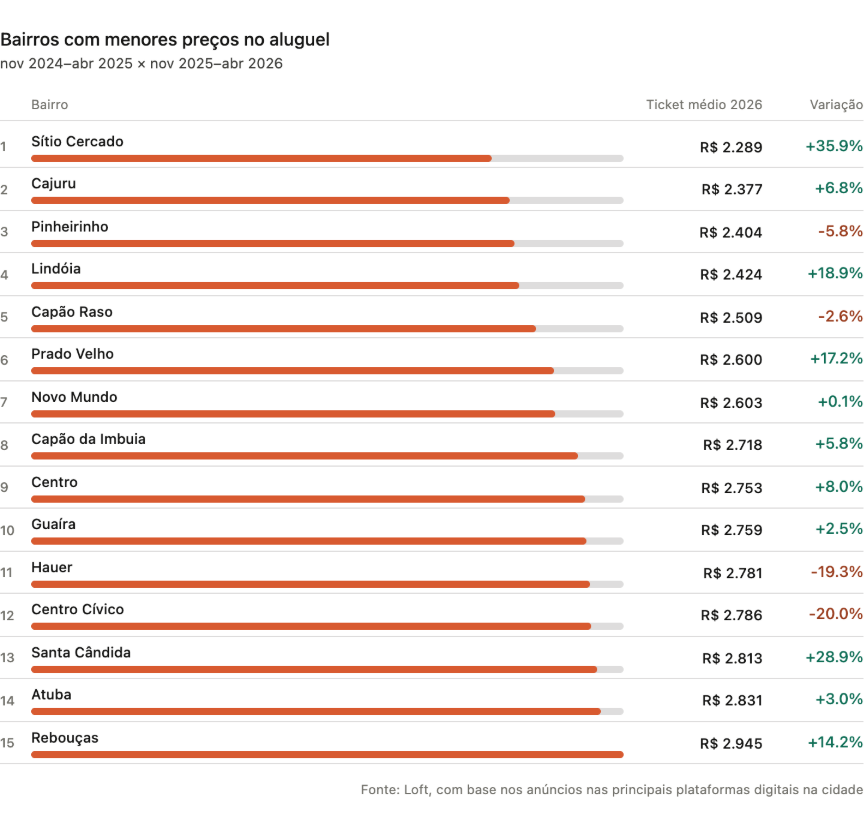Click the Centro Cívico row label

tap(77, 609)
